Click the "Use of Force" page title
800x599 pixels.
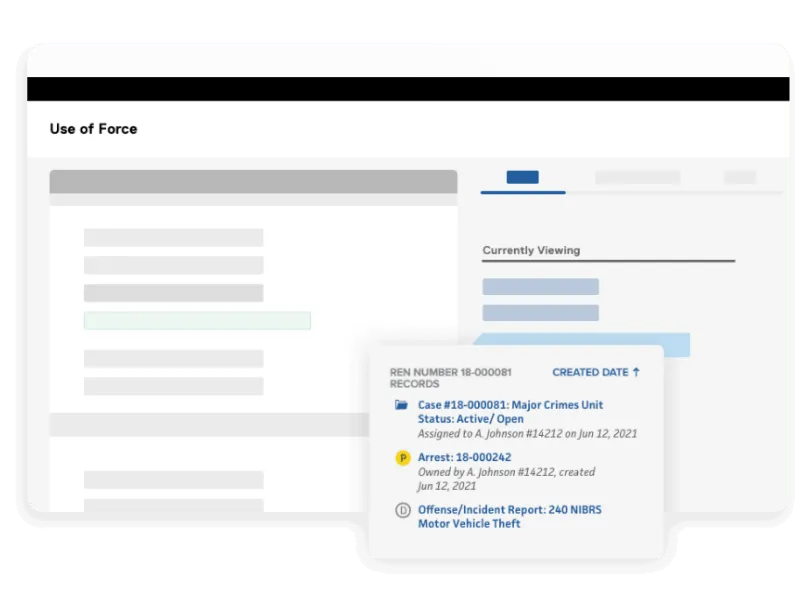tap(93, 129)
